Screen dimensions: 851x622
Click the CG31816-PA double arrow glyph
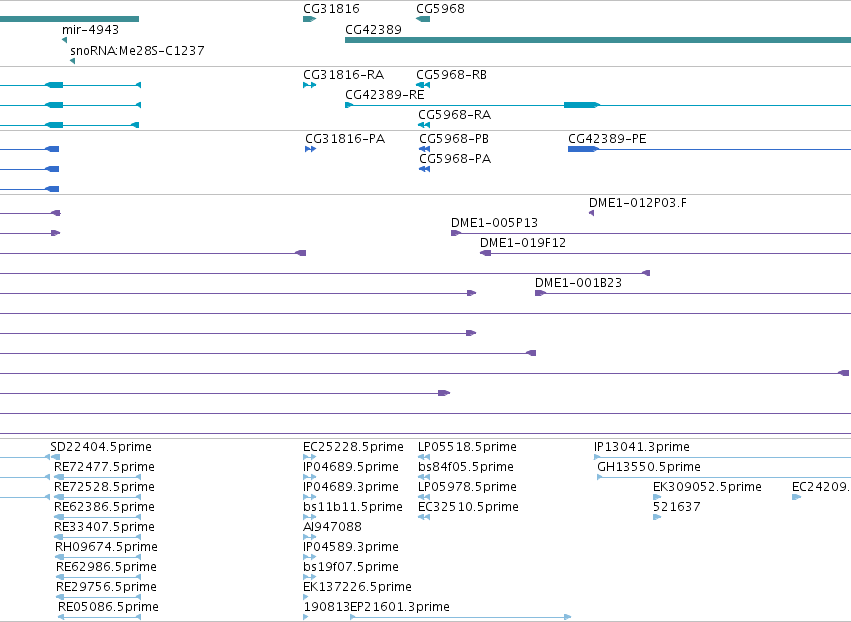(310, 149)
